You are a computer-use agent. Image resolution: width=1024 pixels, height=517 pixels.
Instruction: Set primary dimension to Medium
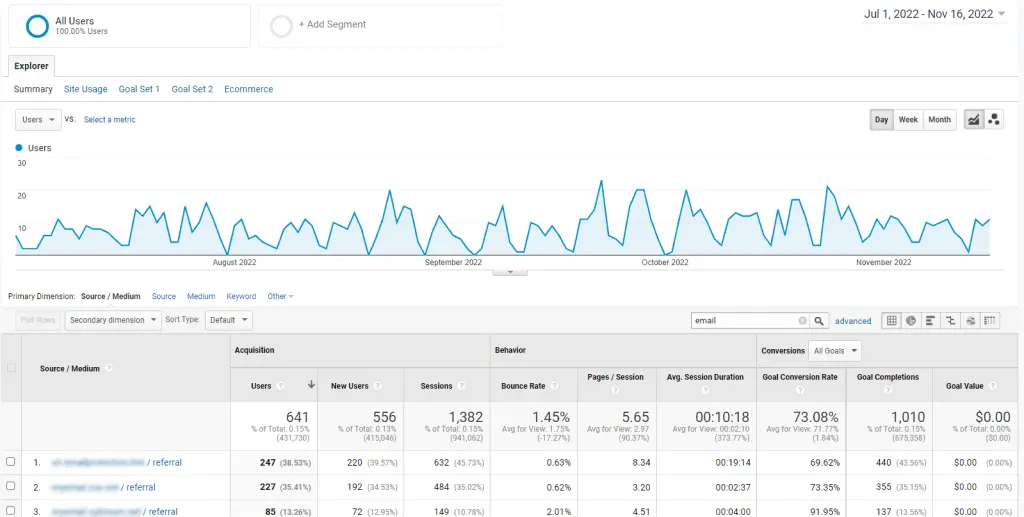(x=201, y=296)
